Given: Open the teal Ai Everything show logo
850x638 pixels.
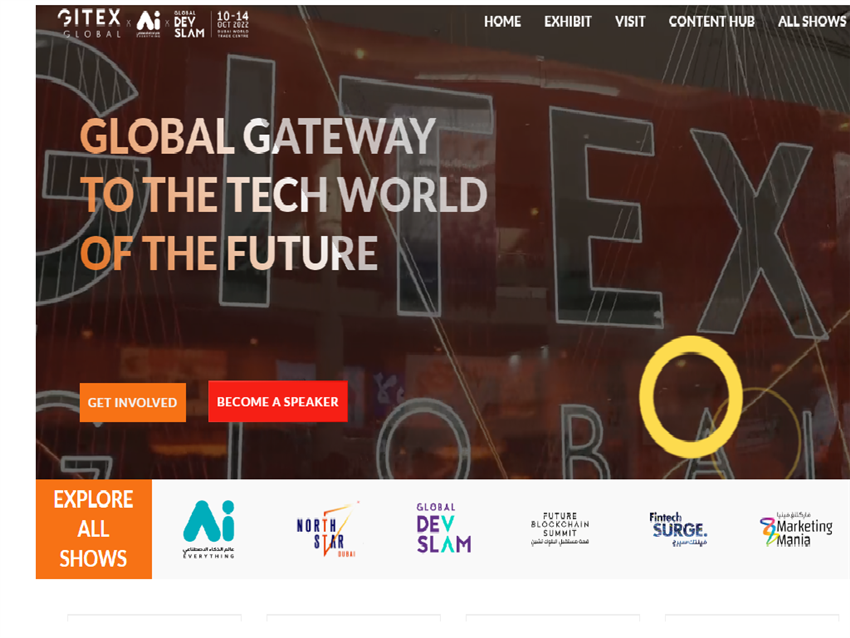Looking at the screenshot, I should click(x=209, y=529).
